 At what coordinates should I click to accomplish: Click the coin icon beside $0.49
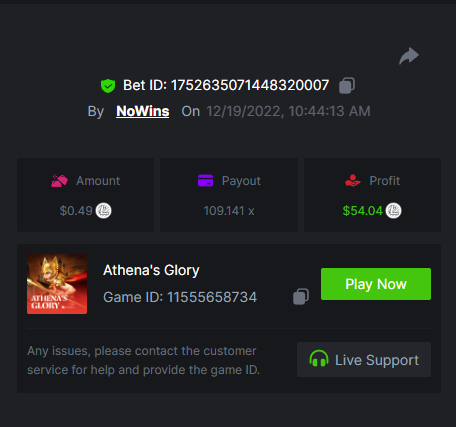click(104, 211)
